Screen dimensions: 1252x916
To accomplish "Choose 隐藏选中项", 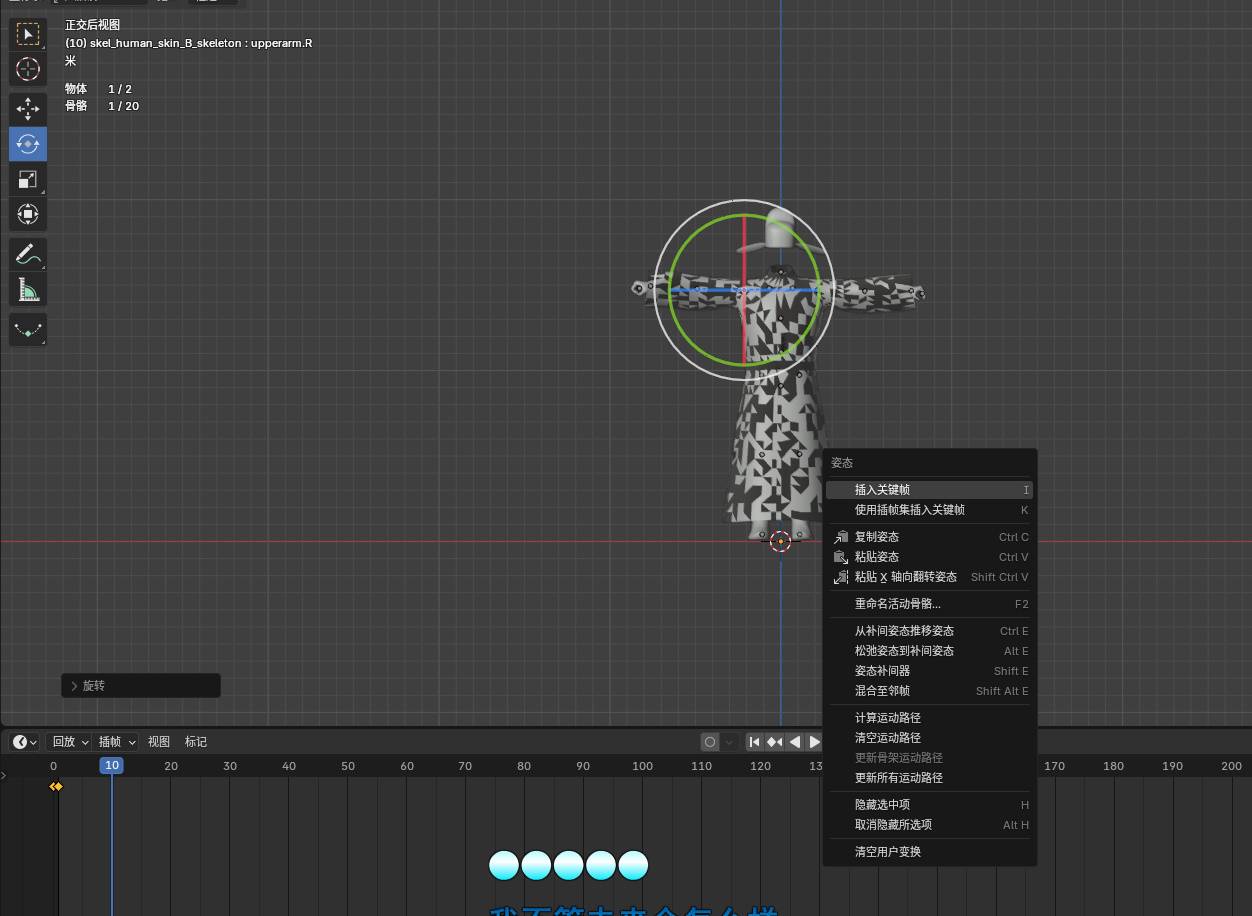I will (x=930, y=805).
